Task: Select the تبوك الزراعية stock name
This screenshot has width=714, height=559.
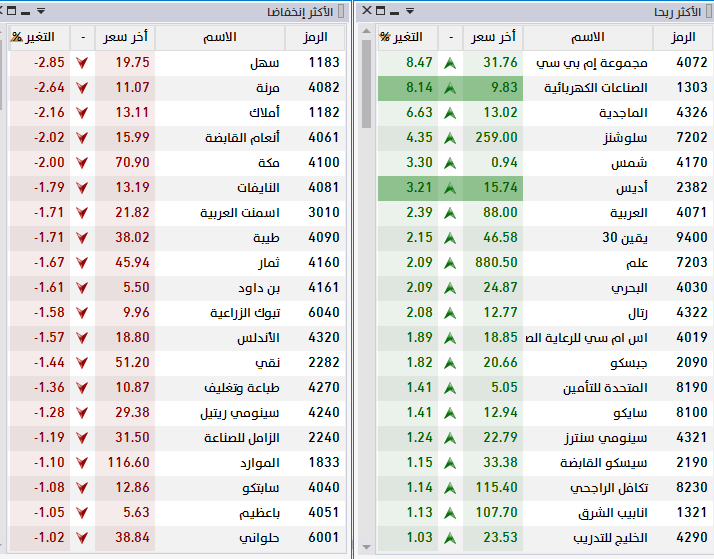Action: (245, 313)
